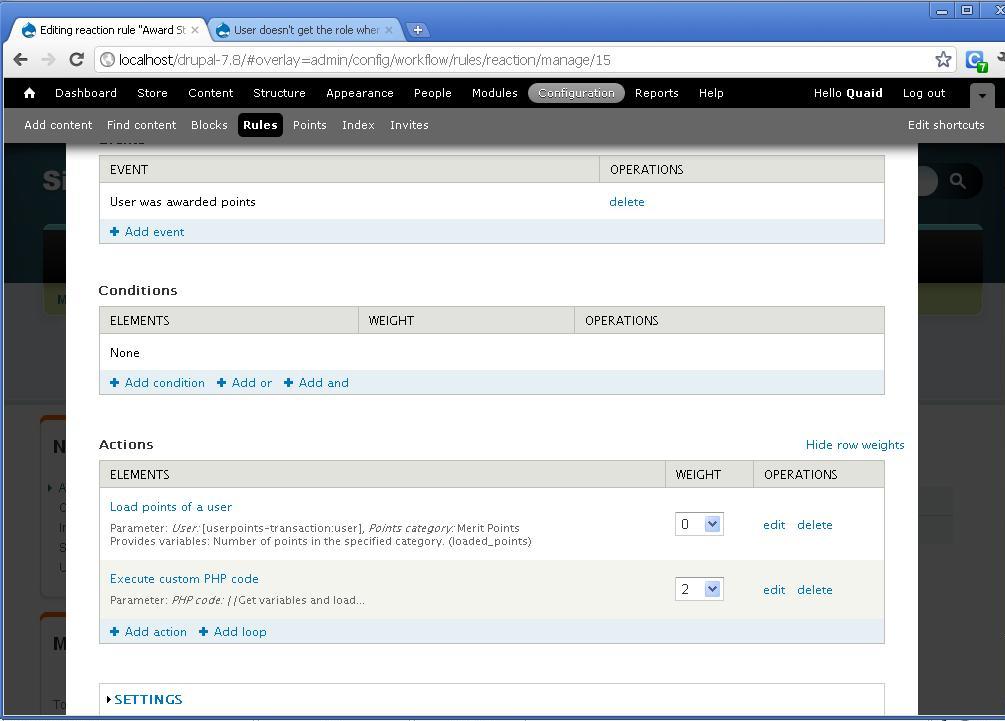1005x721 pixels.
Task: Switch to the 'User doesn't get the role' tab
Action: tap(304, 30)
